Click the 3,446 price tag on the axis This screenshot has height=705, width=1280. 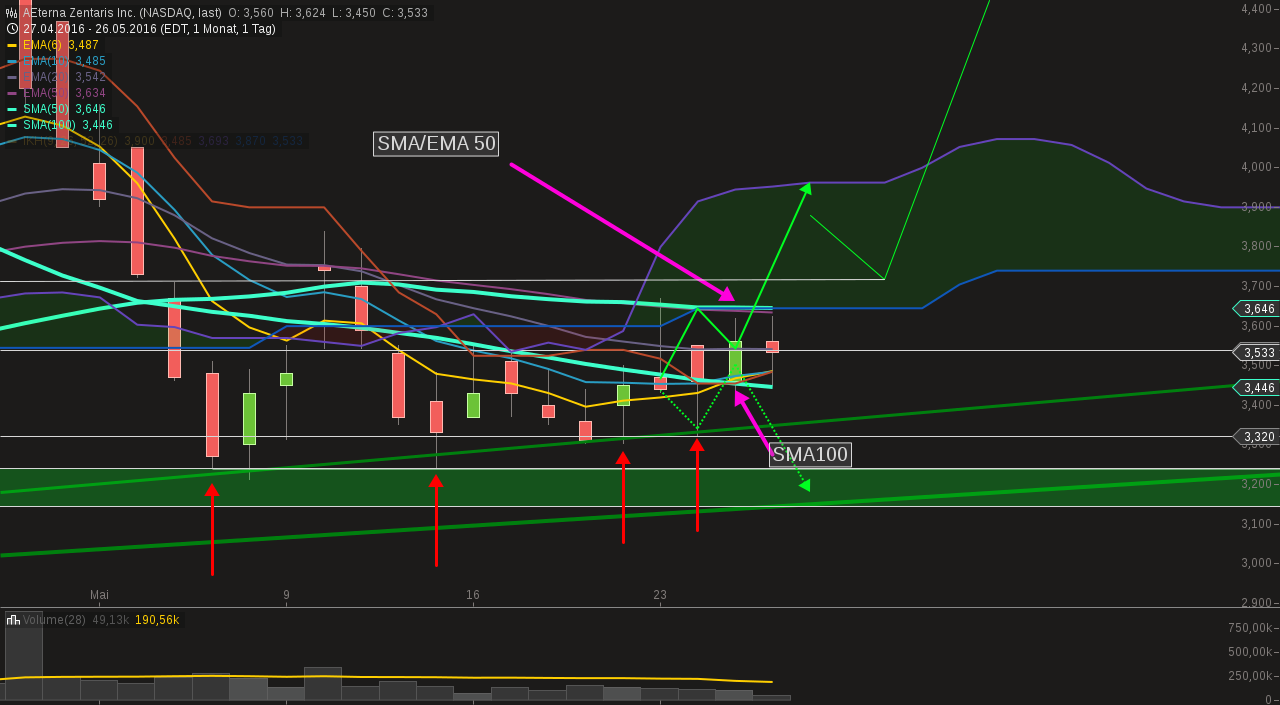pos(1256,387)
